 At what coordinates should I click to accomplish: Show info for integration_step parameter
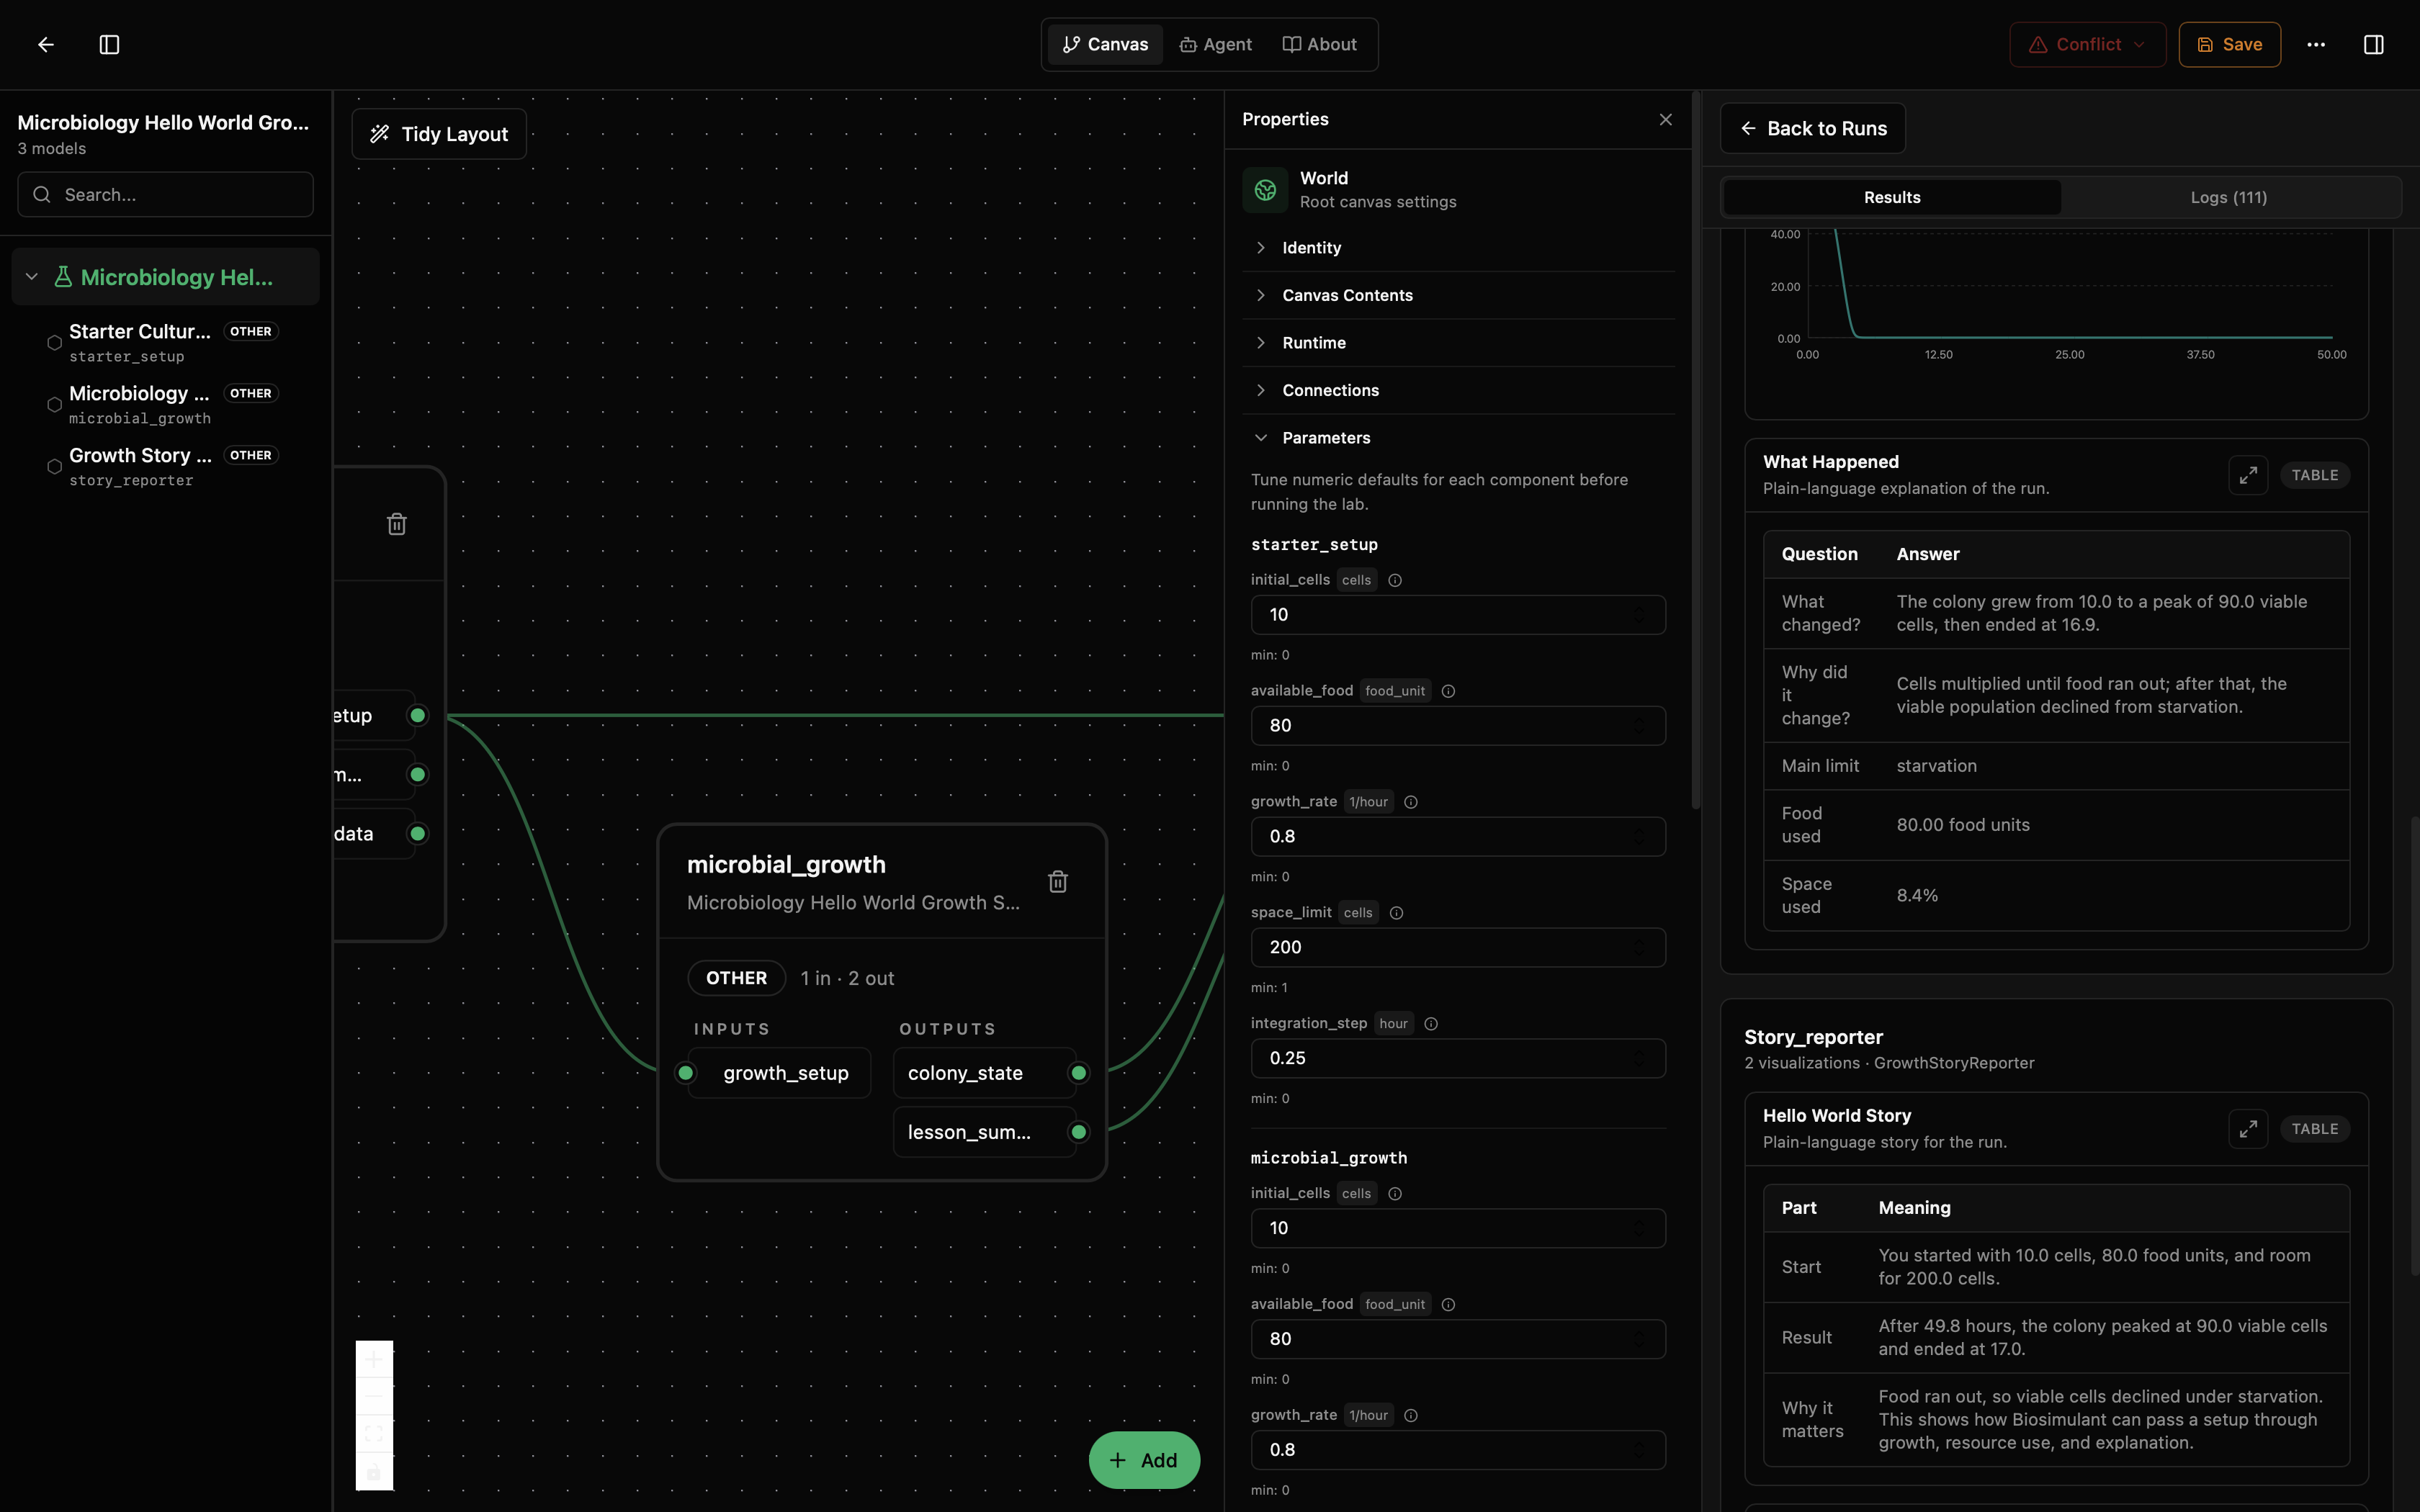click(1431, 1024)
